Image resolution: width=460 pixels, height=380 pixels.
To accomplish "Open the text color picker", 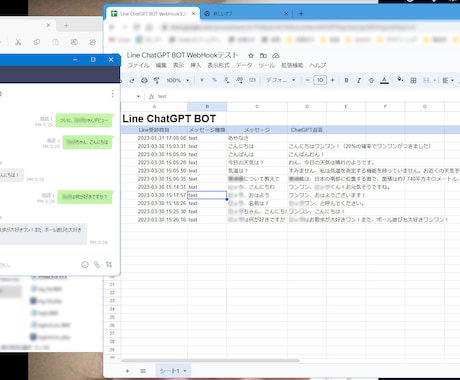I will [384, 80].
